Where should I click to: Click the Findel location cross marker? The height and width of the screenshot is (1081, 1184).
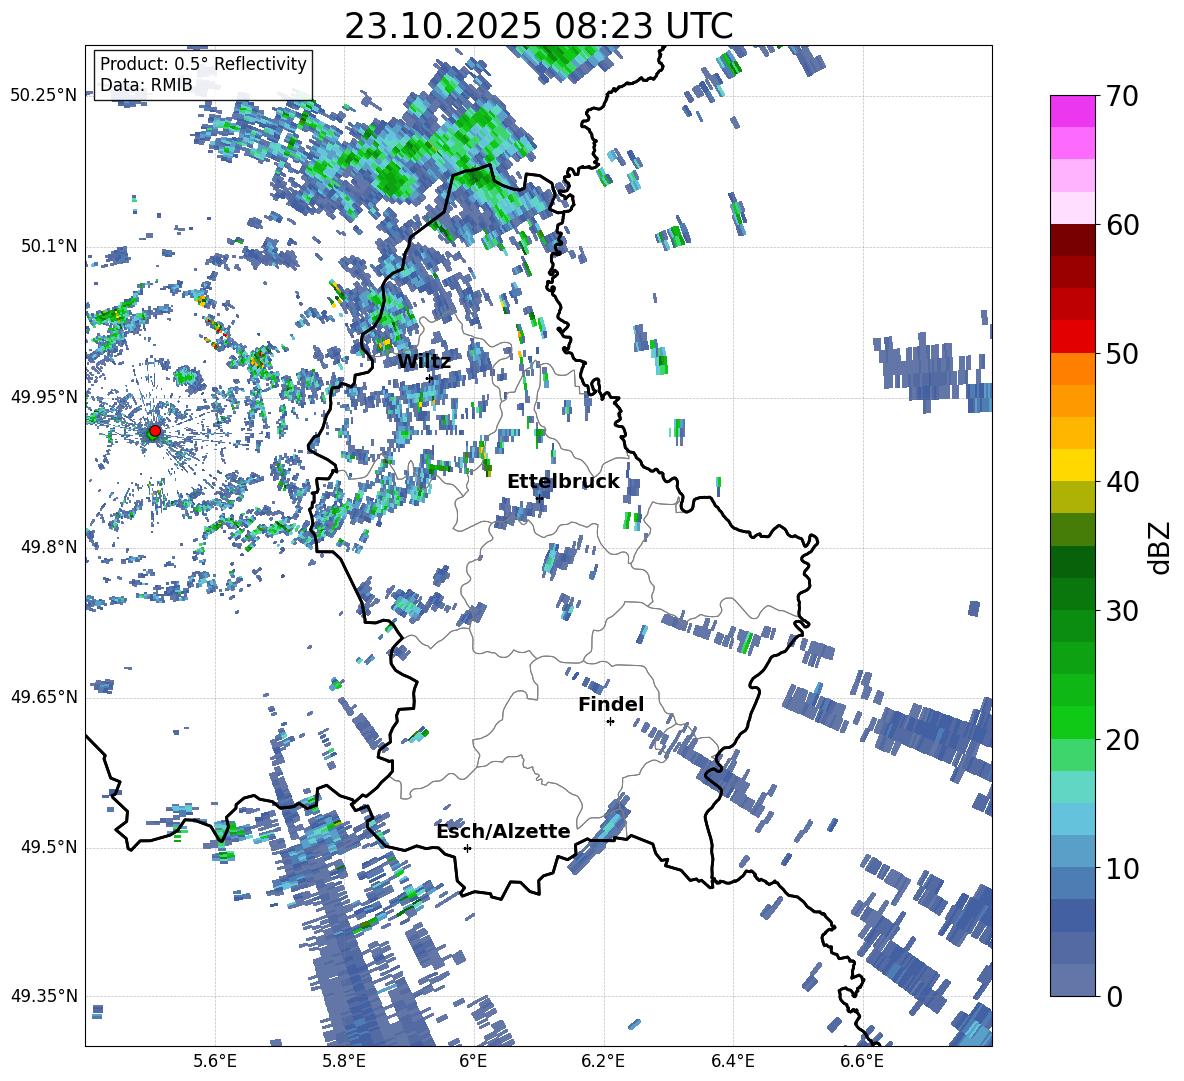coord(610,722)
